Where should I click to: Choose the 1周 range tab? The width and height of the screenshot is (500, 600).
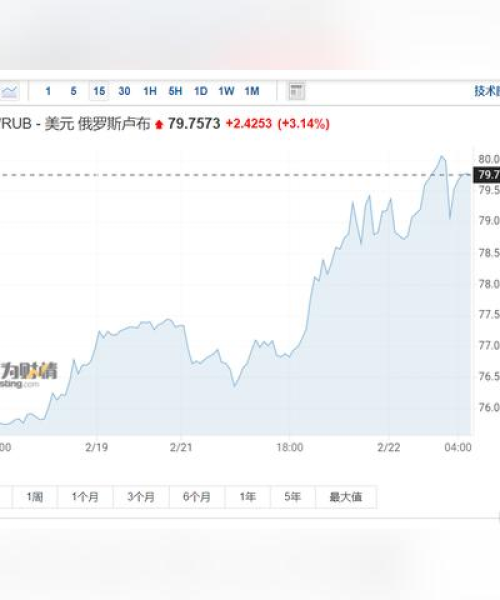(35, 497)
